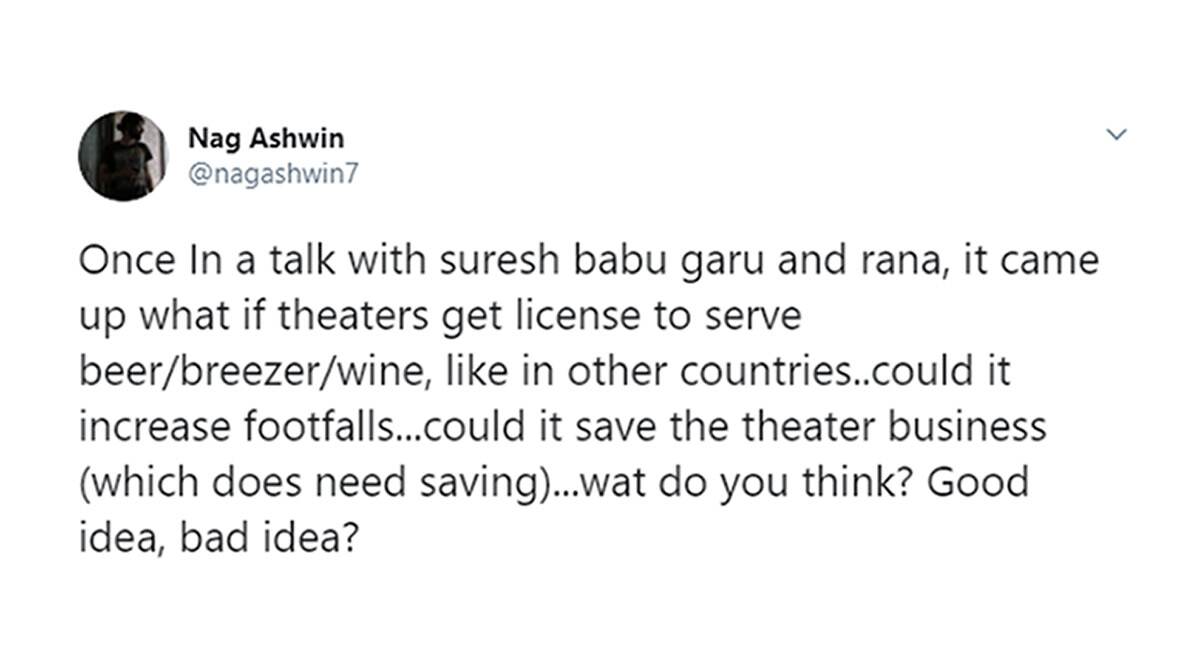Click the Nag Ashwin display name
The height and width of the screenshot is (667, 1200).
click(x=265, y=138)
